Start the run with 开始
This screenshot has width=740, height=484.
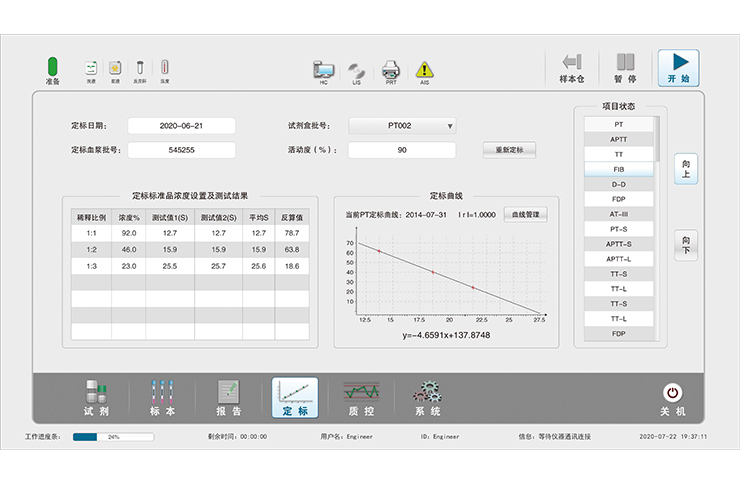(679, 68)
